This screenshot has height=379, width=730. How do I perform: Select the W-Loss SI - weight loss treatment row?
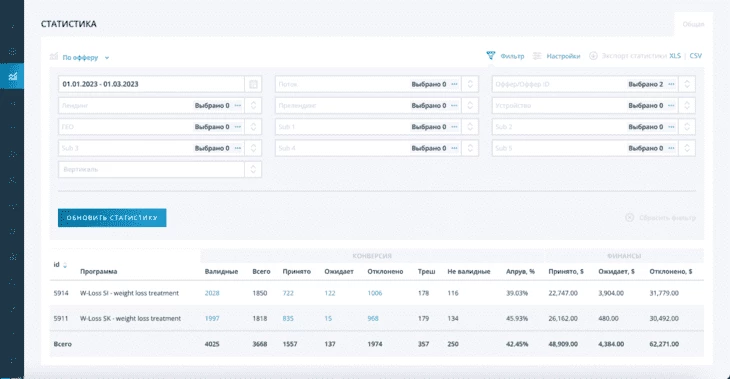point(377,293)
